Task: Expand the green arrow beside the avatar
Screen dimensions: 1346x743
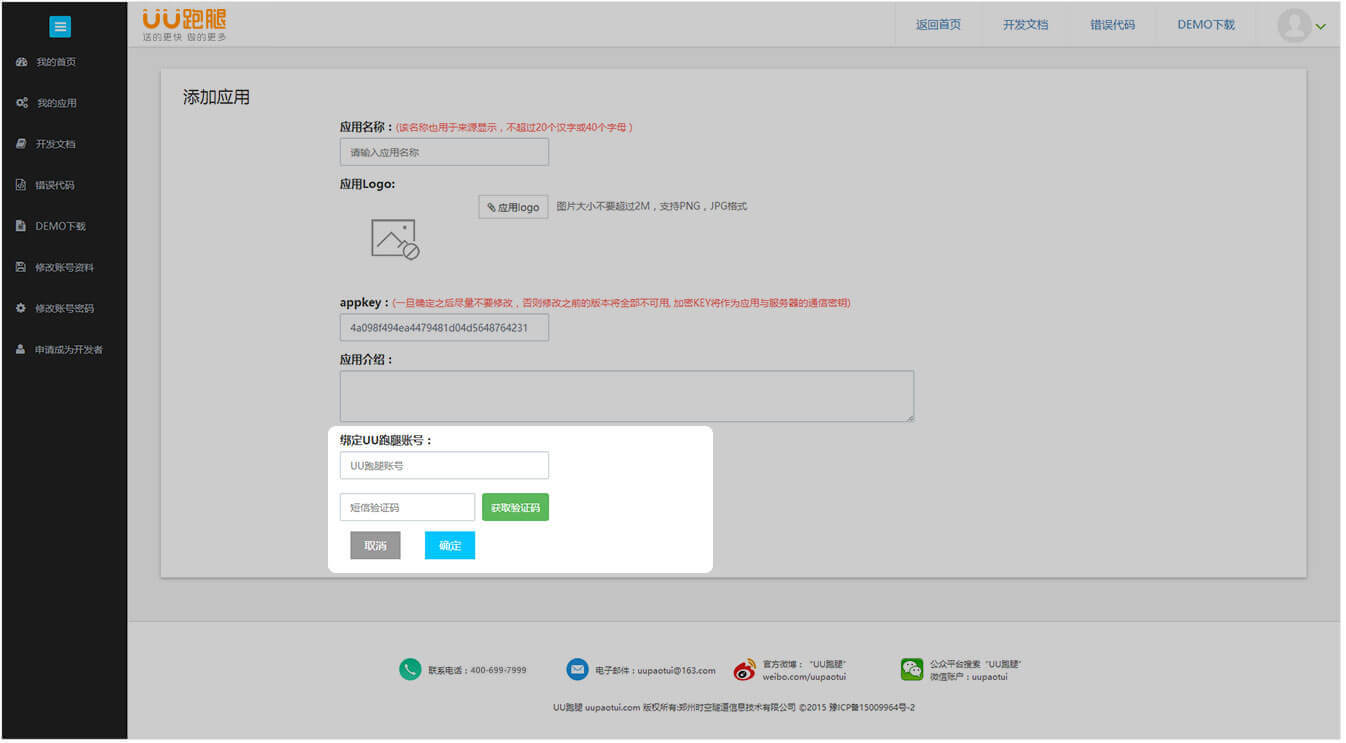Action: click(1321, 26)
